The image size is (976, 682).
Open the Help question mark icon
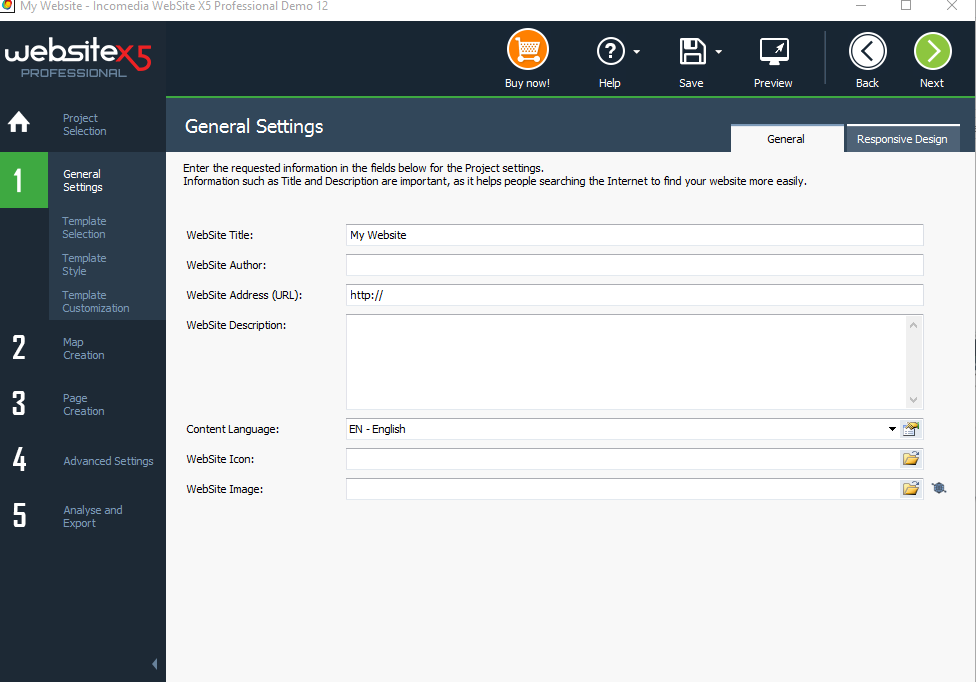pyautogui.click(x=611, y=51)
